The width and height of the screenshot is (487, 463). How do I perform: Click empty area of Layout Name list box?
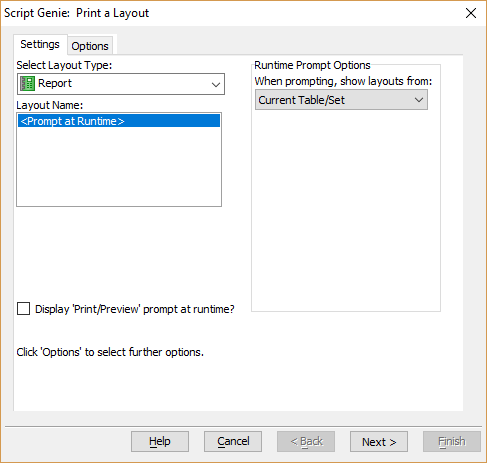pyautogui.click(x=119, y=167)
